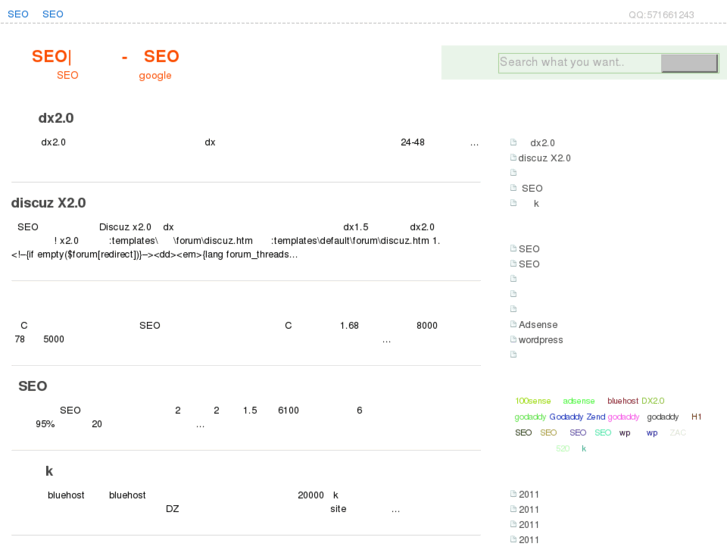
Task: Click the page icon beside sidebar k entry
Action: (513, 203)
